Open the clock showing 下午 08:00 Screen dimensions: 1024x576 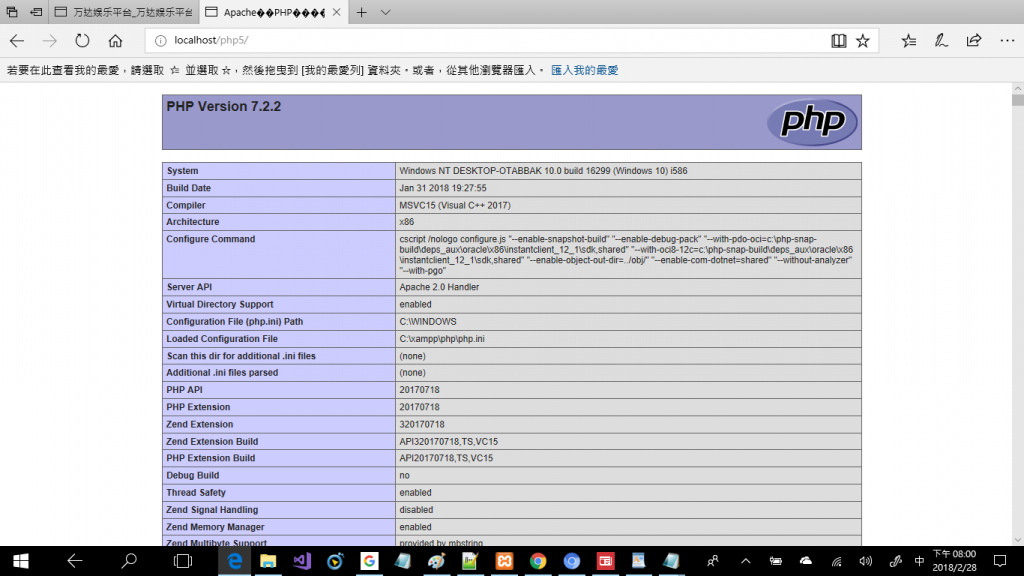click(x=954, y=561)
